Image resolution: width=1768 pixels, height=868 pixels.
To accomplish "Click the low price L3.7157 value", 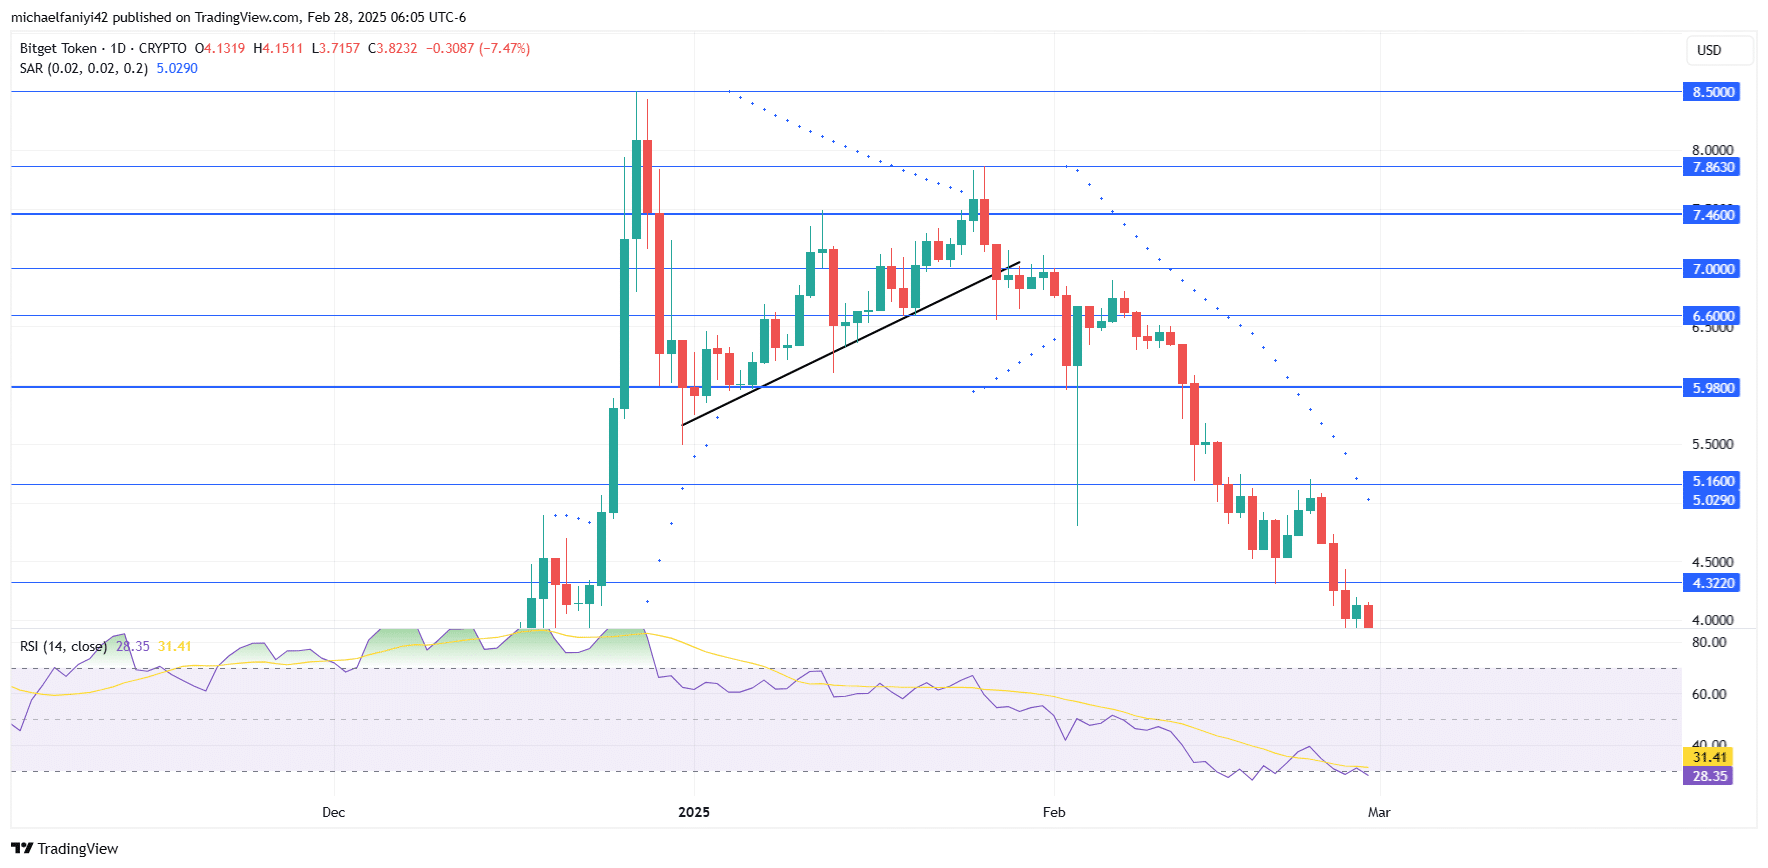I will pyautogui.click(x=336, y=48).
